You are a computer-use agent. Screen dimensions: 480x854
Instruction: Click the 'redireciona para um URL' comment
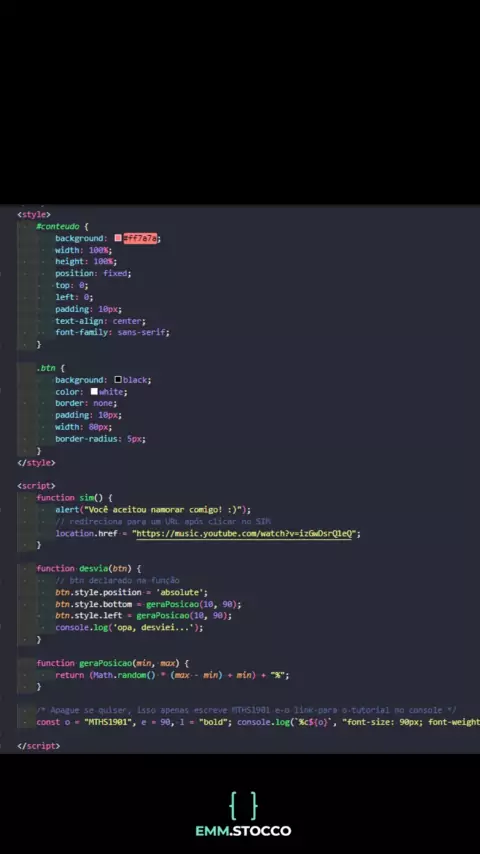pos(163,522)
